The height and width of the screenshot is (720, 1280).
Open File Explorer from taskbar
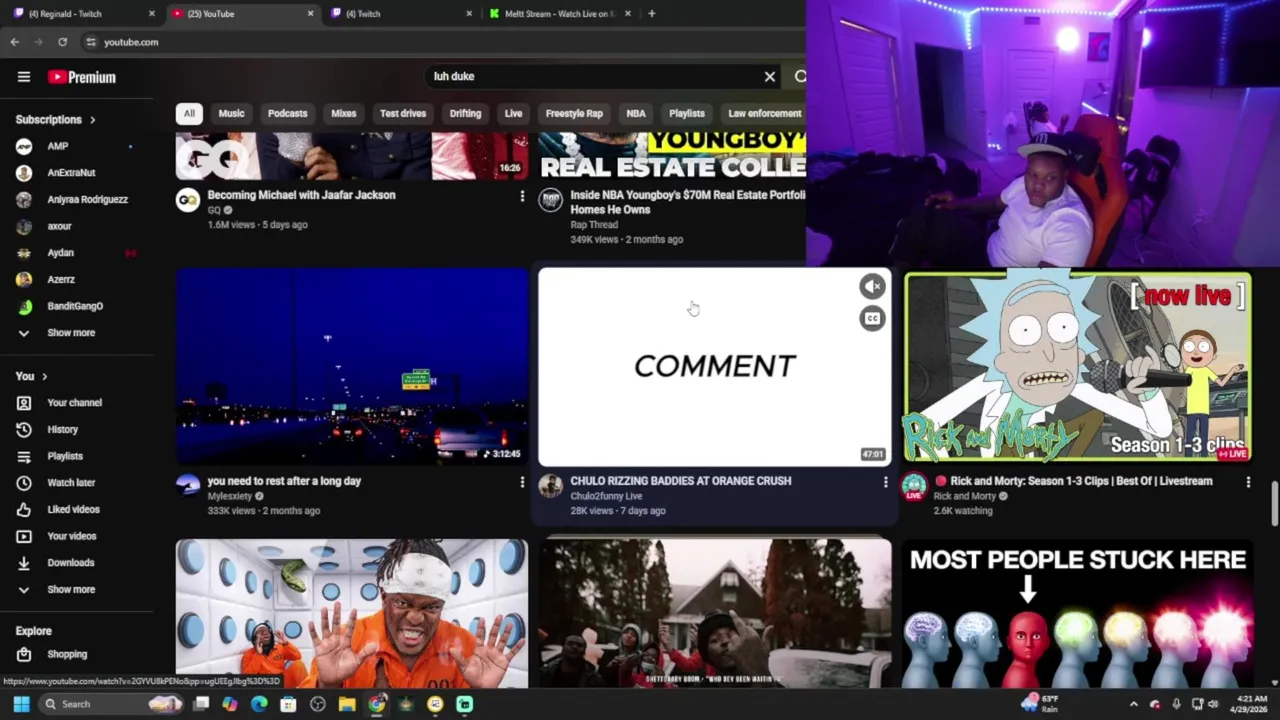(x=347, y=704)
